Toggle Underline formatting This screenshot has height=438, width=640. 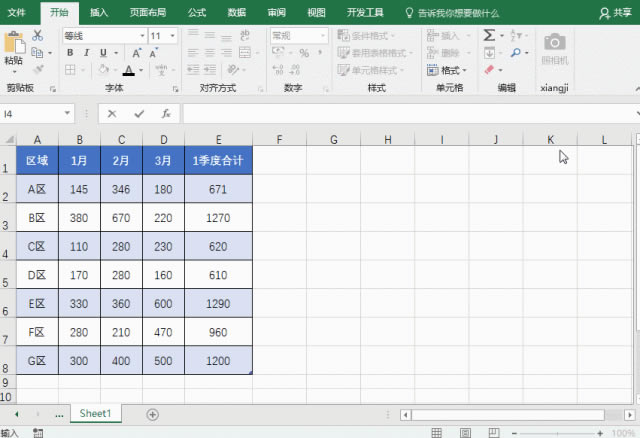click(103, 53)
